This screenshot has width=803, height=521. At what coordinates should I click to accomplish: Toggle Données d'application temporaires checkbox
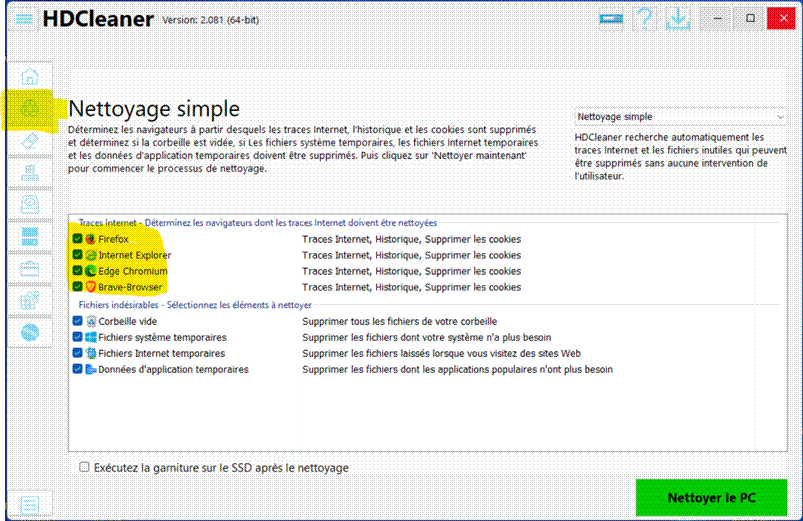pyautogui.click(x=77, y=369)
